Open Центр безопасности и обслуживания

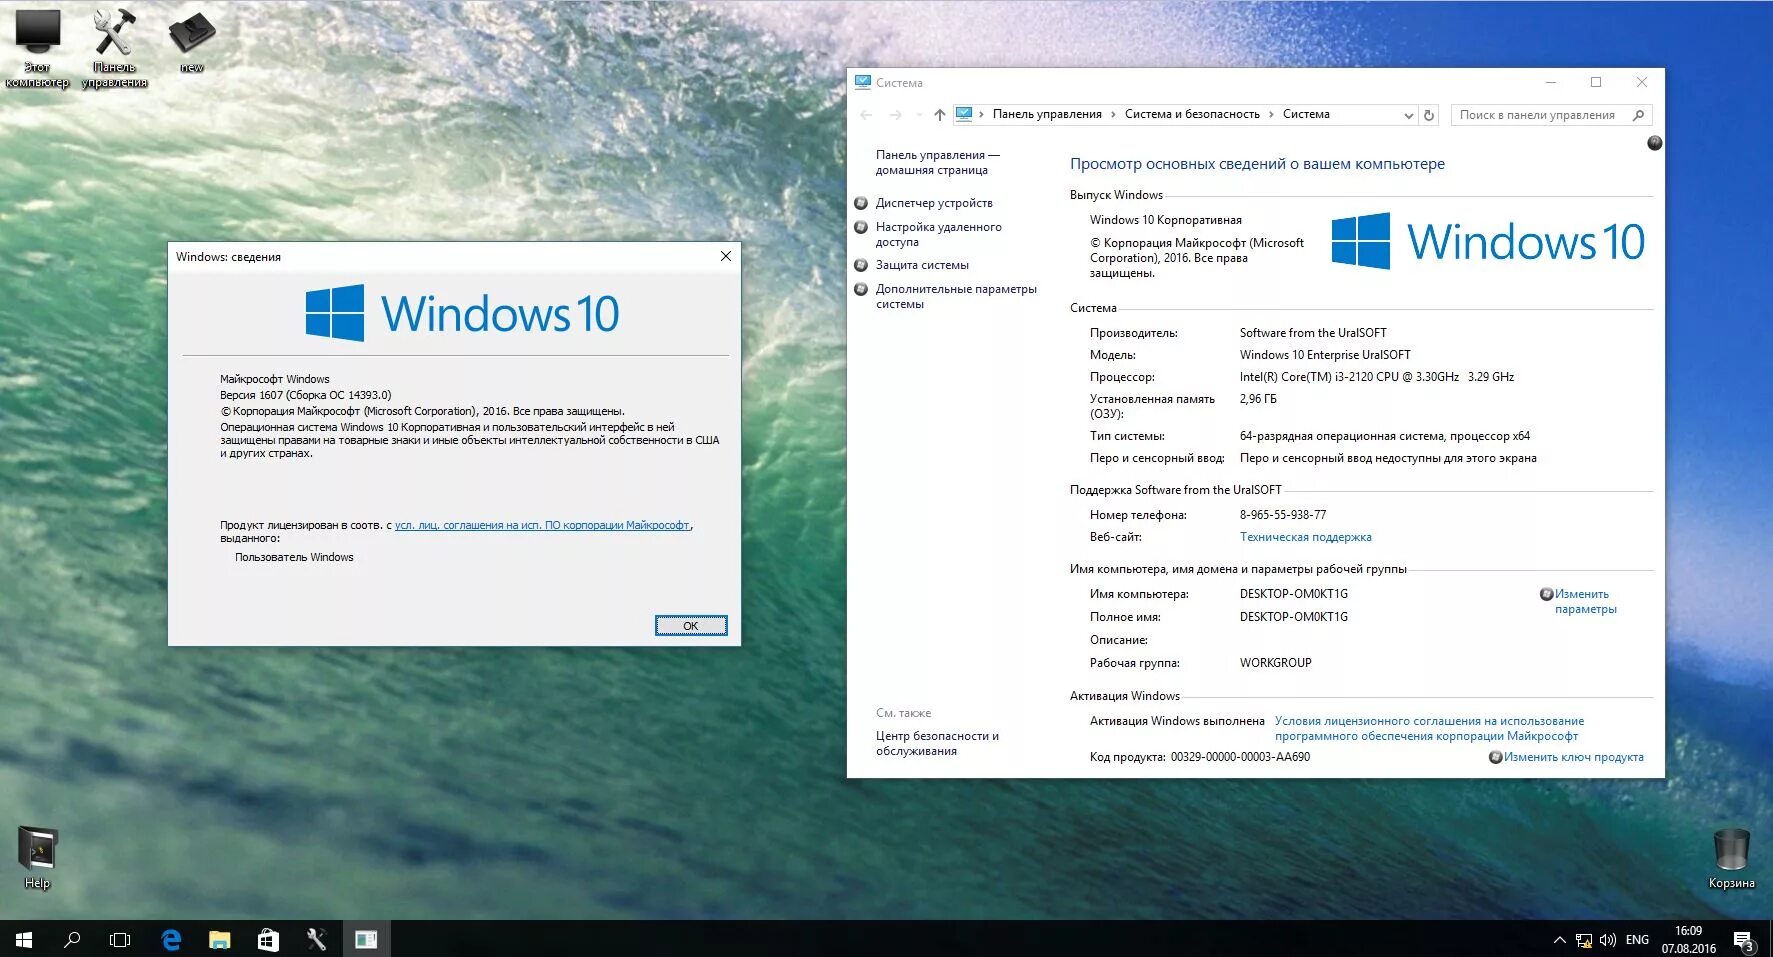pos(937,743)
